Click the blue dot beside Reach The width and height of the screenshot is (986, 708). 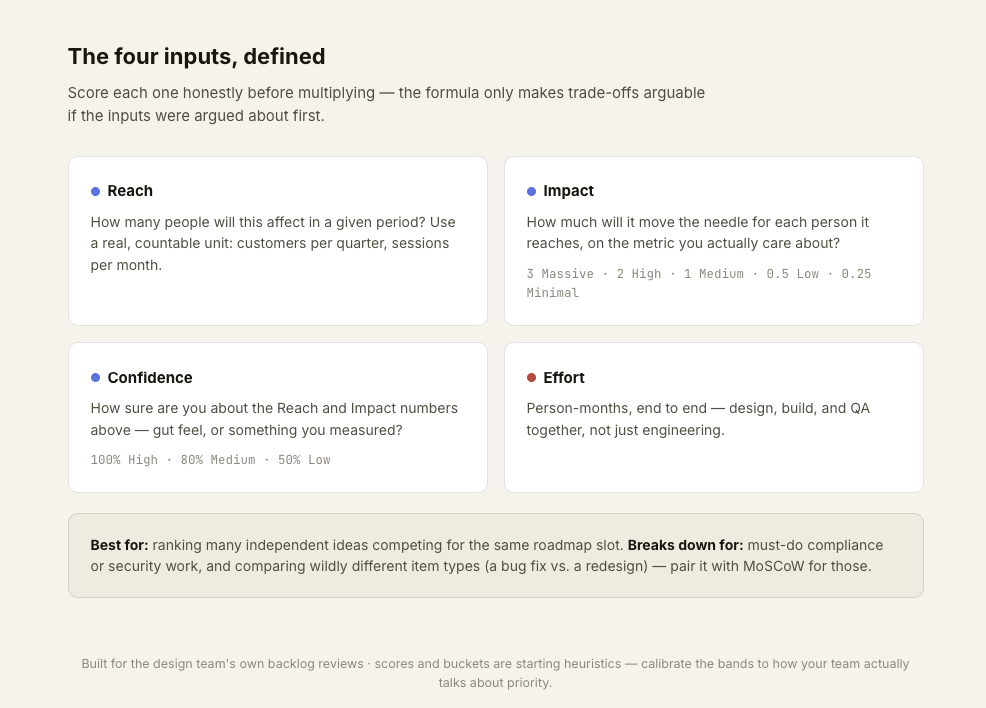pyautogui.click(x=96, y=191)
